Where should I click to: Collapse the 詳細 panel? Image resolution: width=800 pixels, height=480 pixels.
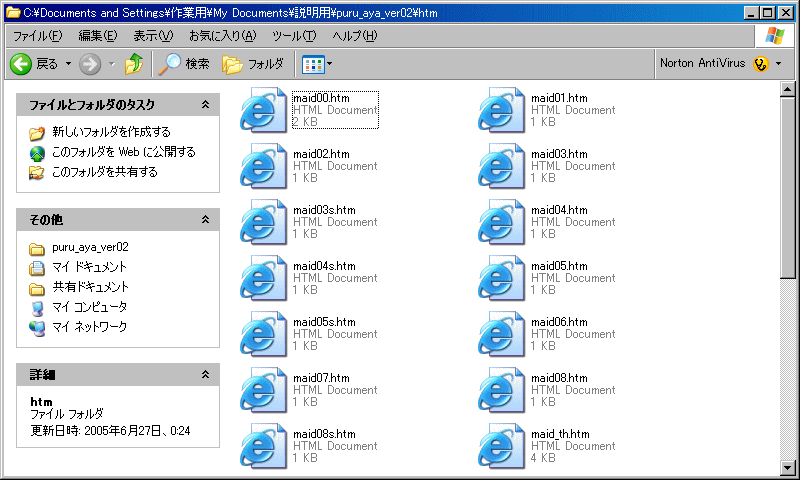coord(205,374)
